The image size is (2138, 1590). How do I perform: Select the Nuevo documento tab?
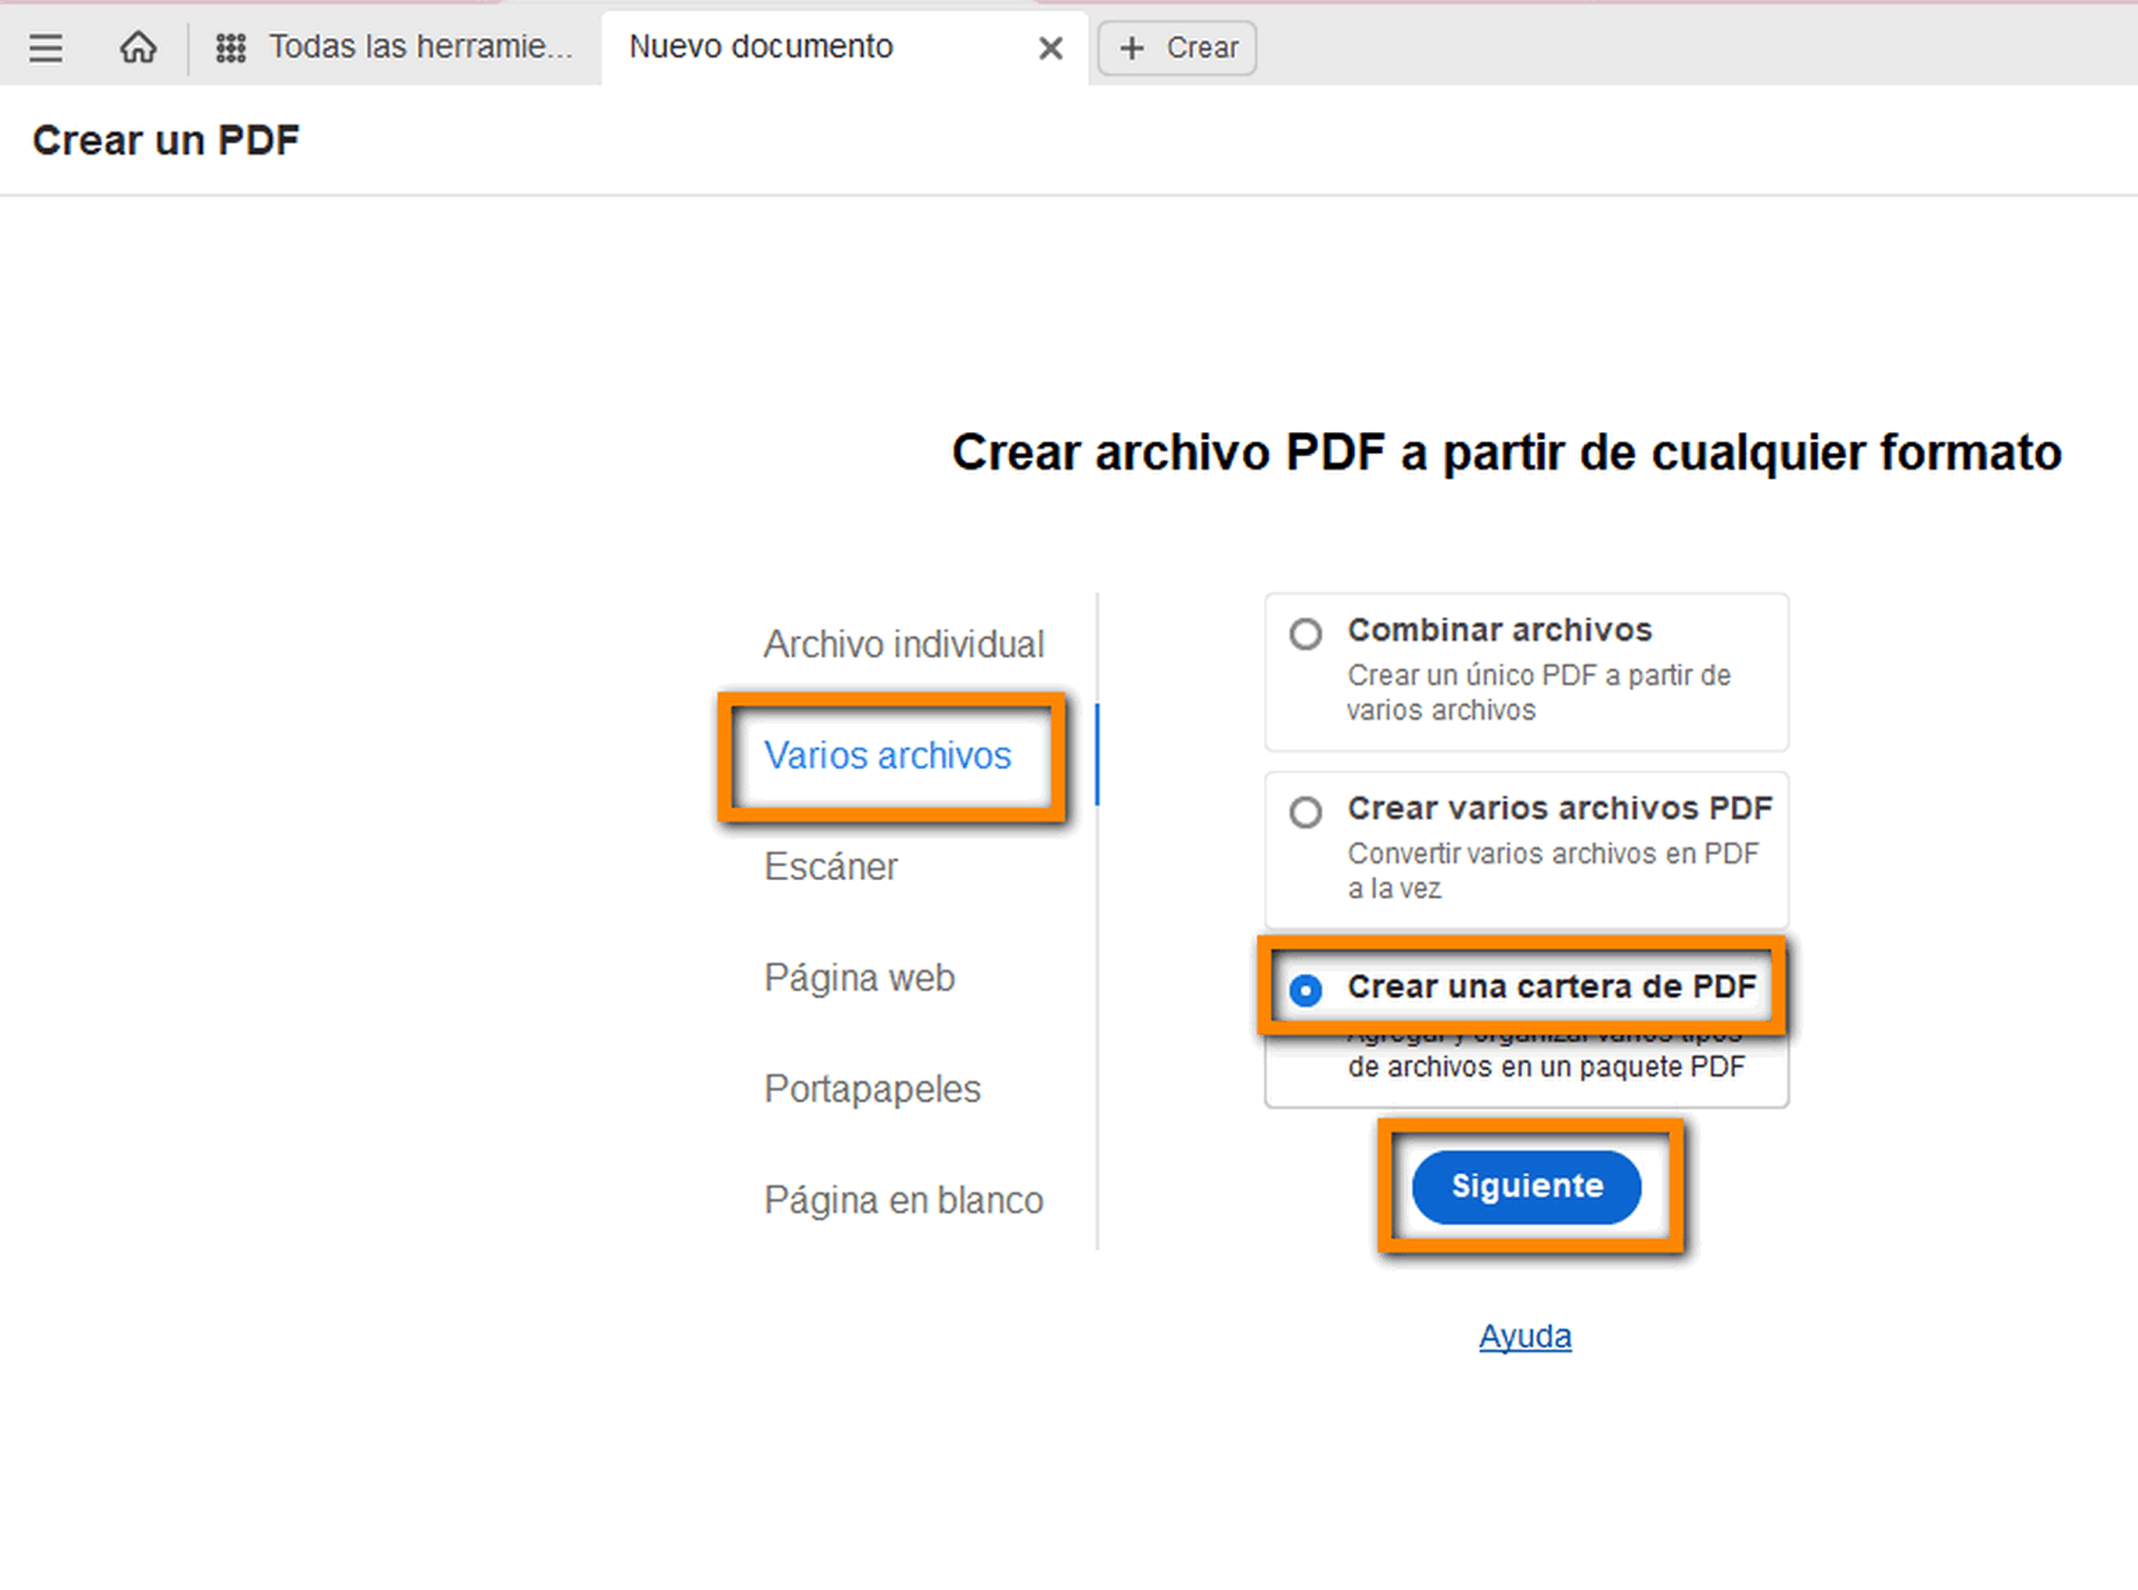click(760, 47)
